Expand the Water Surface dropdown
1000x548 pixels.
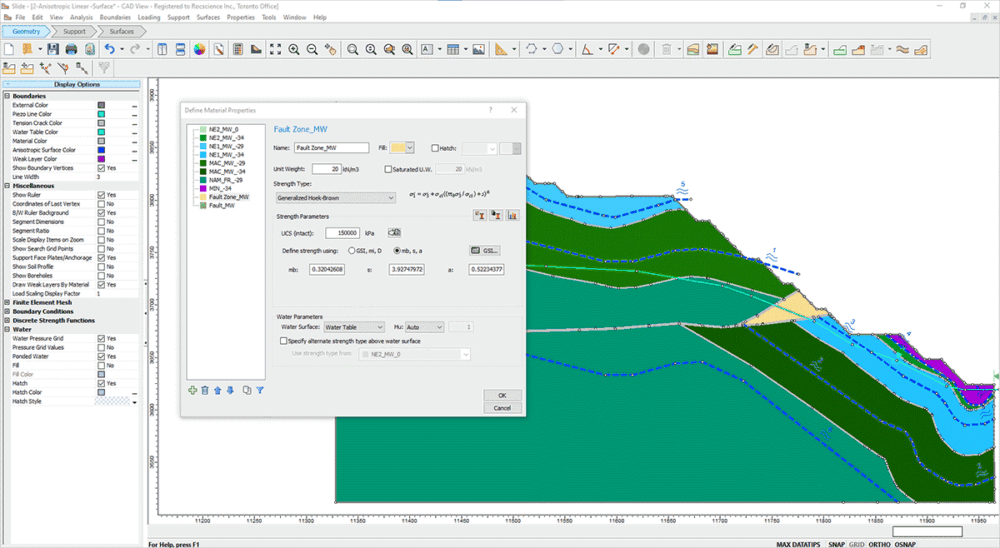tap(354, 327)
